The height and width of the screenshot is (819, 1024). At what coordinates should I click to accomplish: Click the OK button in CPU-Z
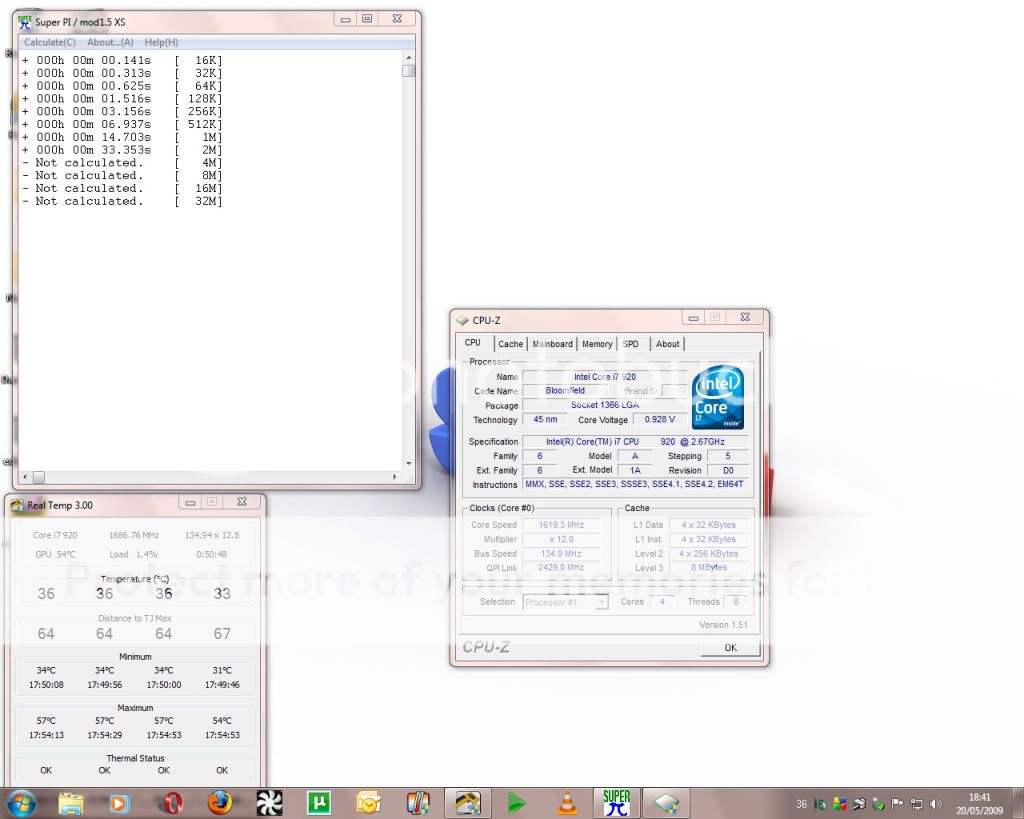click(730, 647)
